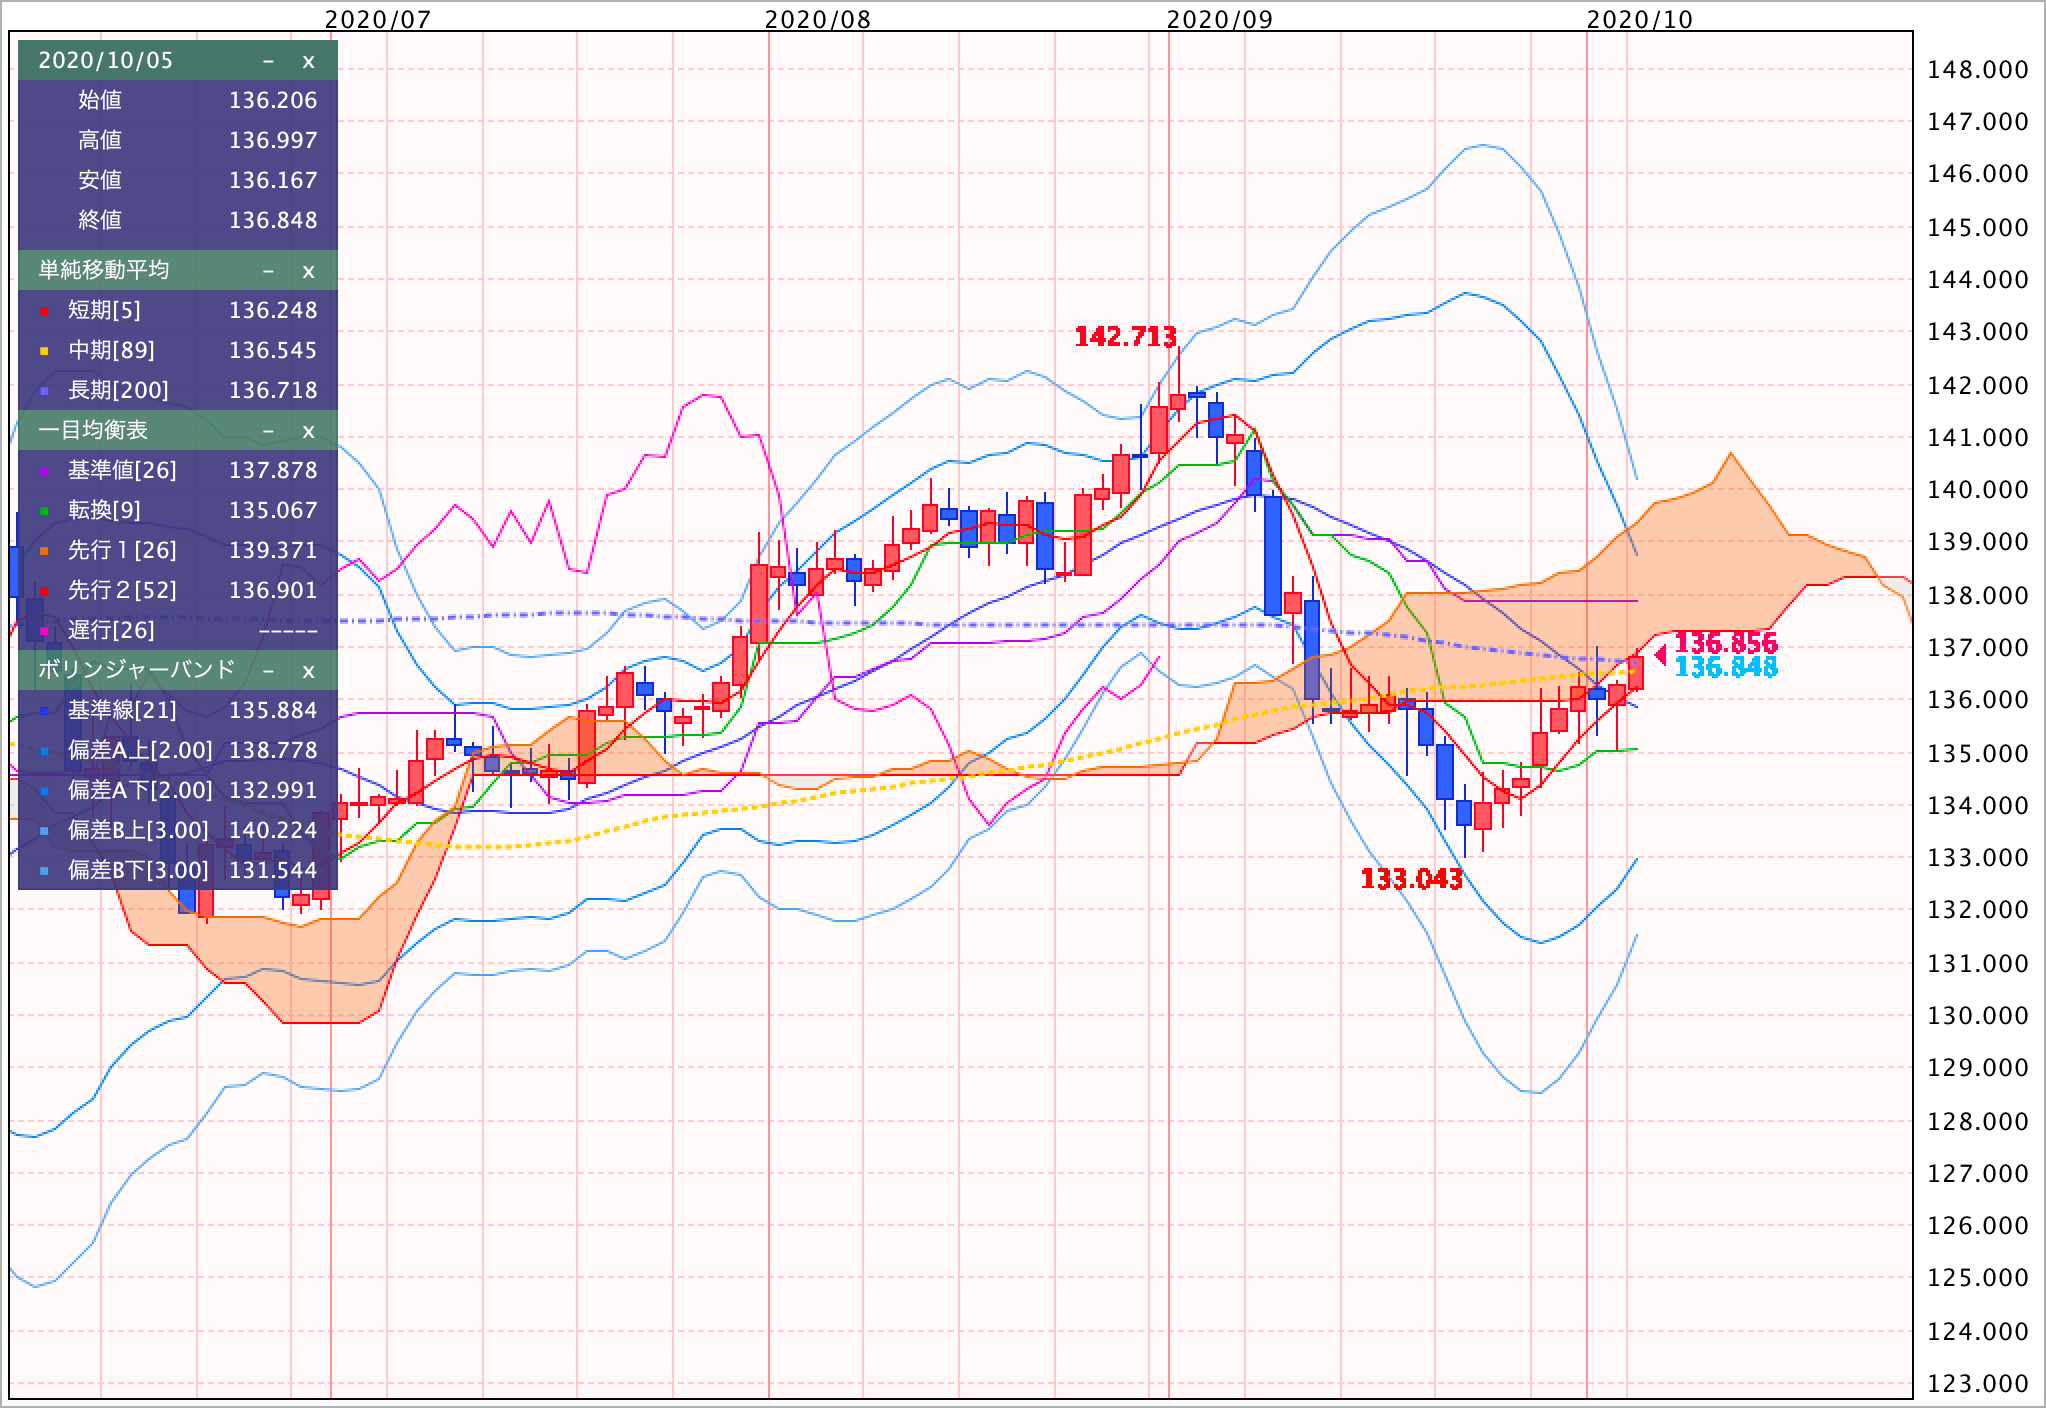2046x1408 pixels.
Task: Click the red 短期[5] color marker
Action: tap(44, 312)
